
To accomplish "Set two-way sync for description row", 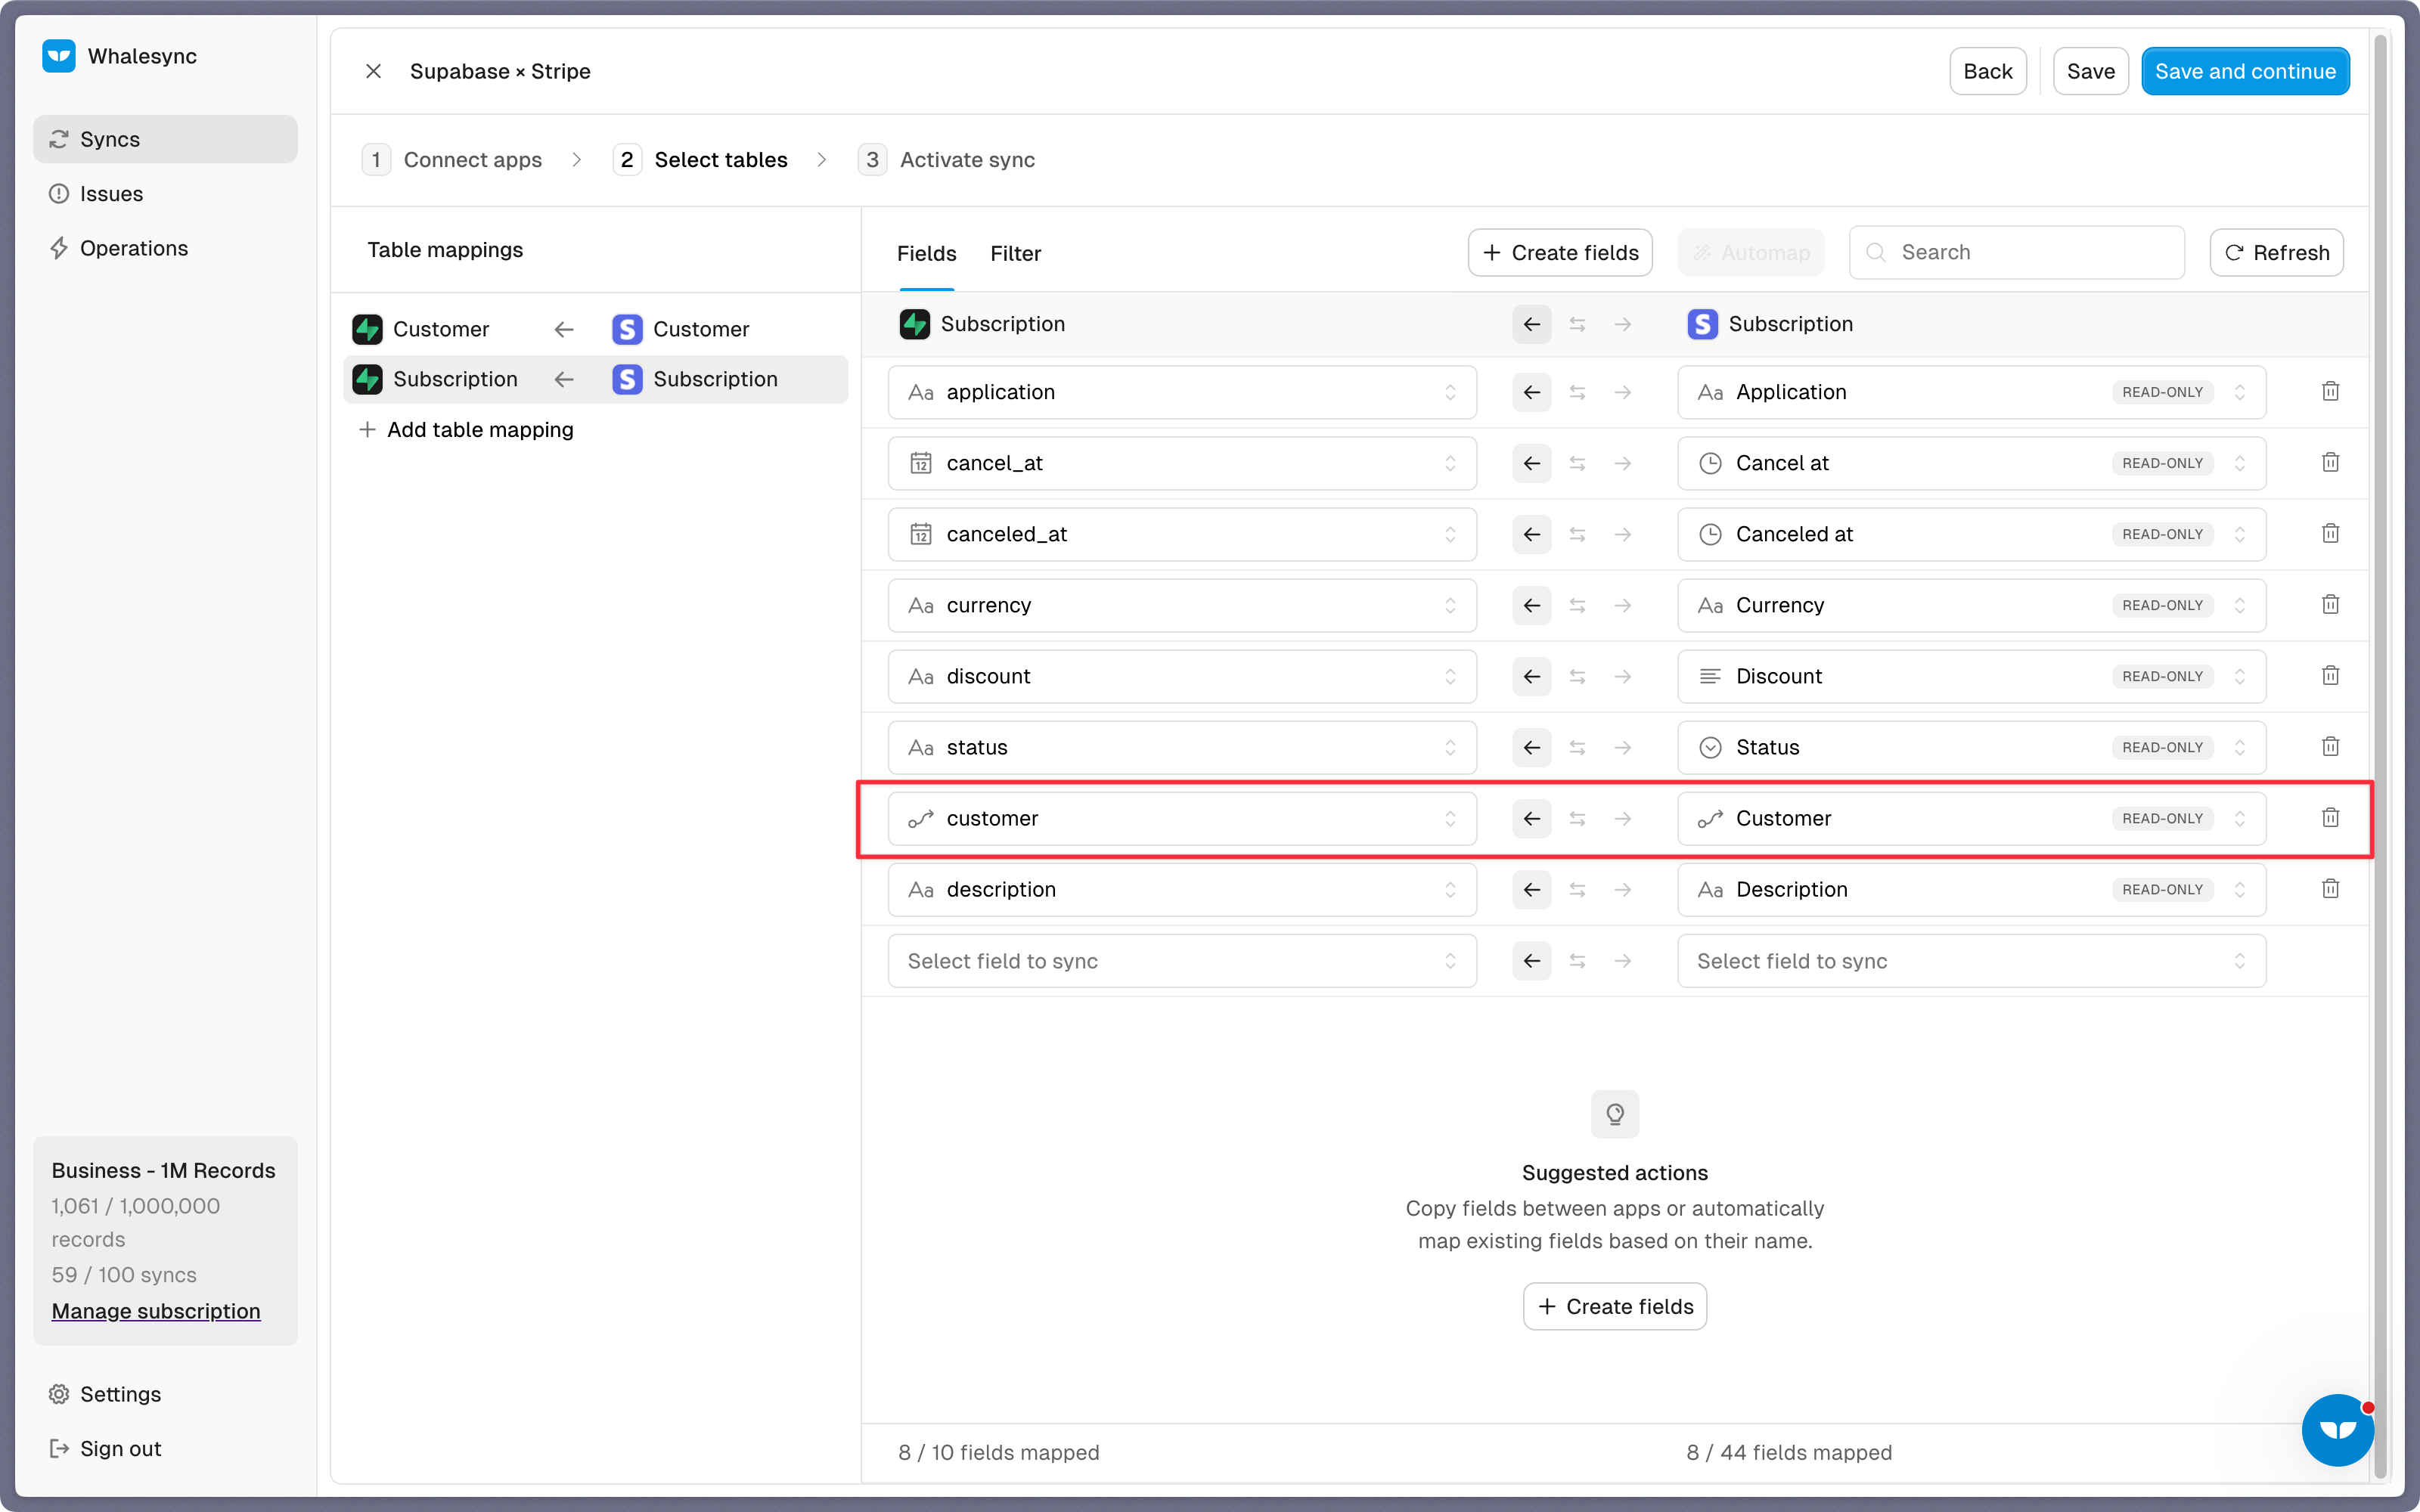I will click(1577, 889).
